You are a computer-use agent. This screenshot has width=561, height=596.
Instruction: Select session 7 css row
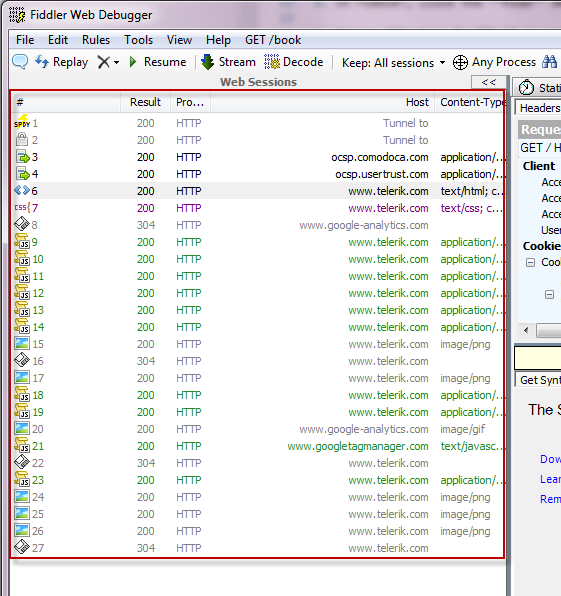pos(258,208)
